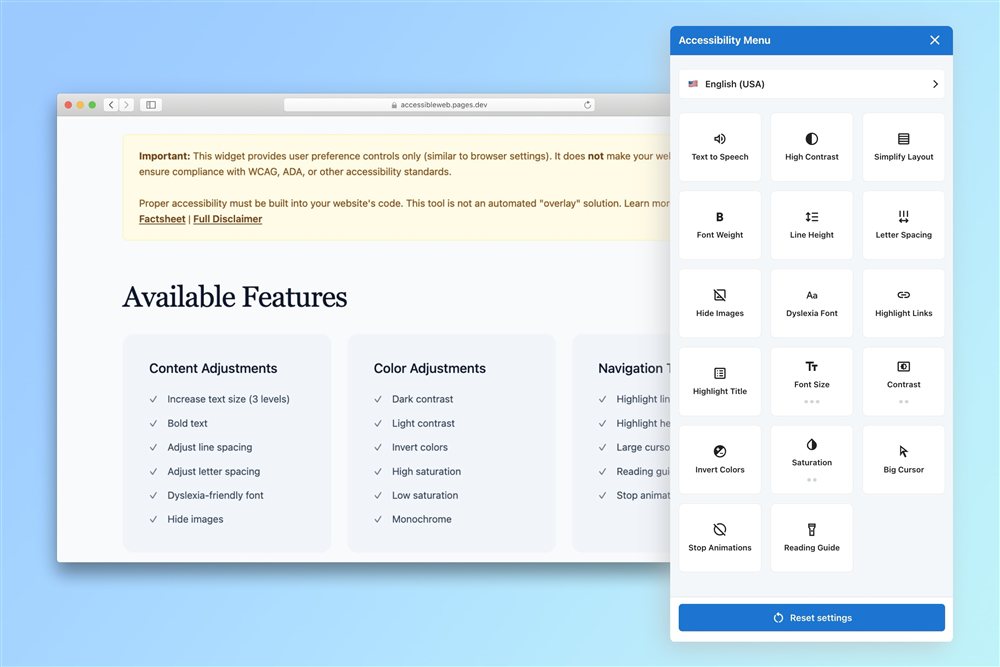Toggle Font Weight bold option
The image size is (1000, 667).
(719, 225)
